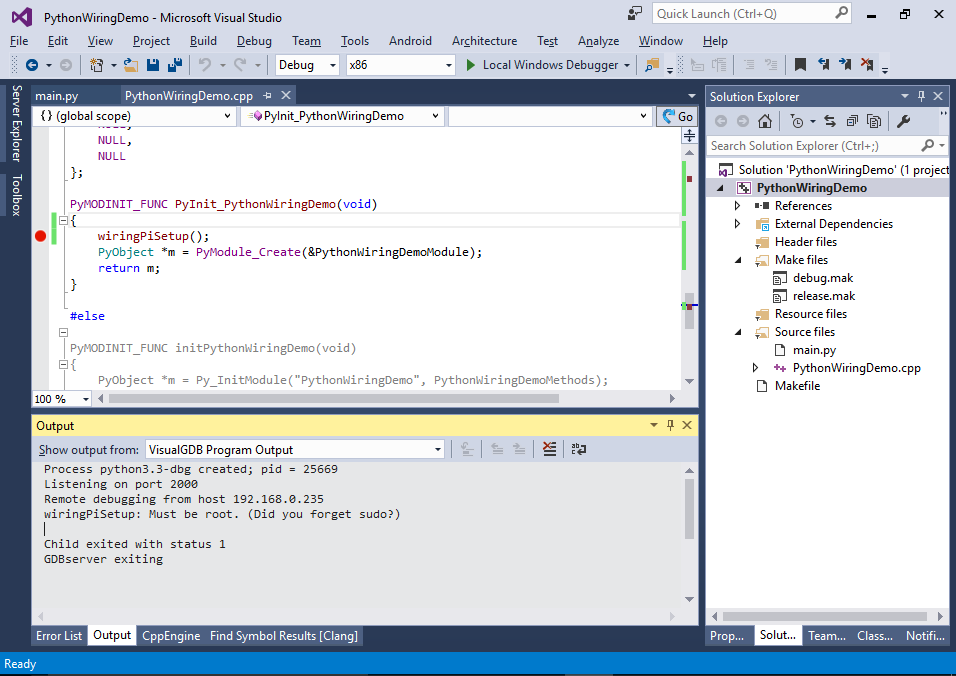956x676 pixels.
Task: Start Local Windows Debugger
Action: click(x=546, y=65)
